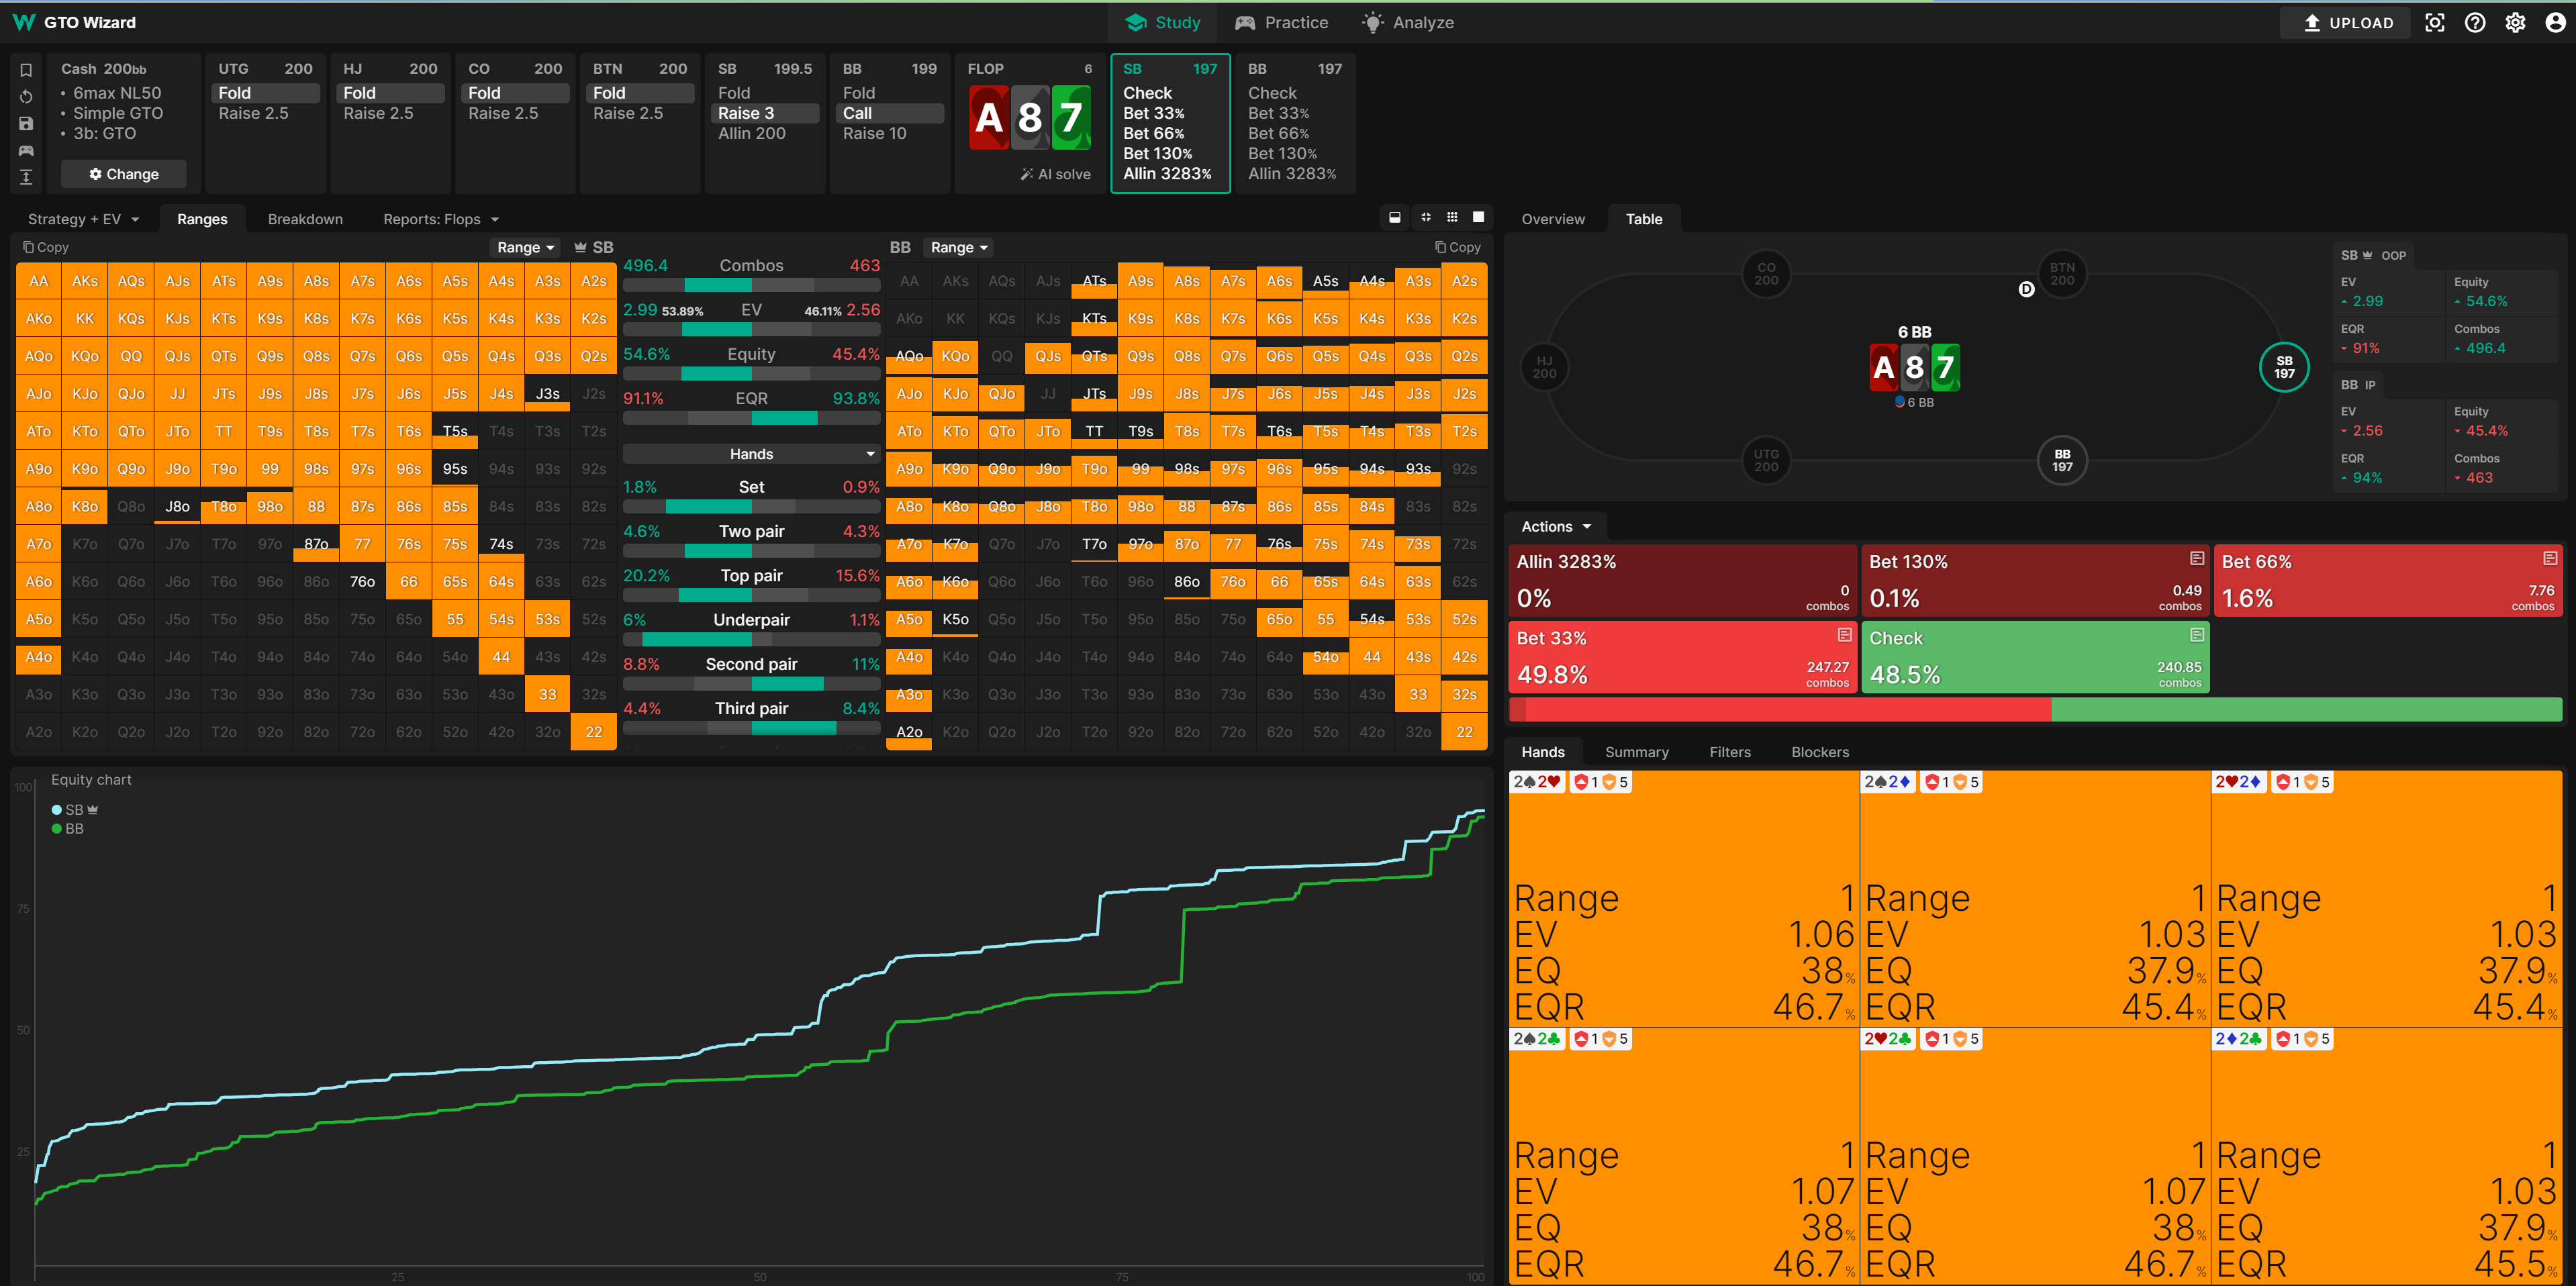The image size is (2576, 1286).
Task: Click the 7 flop card in the FLOP panel
Action: pyautogui.click(x=1071, y=118)
